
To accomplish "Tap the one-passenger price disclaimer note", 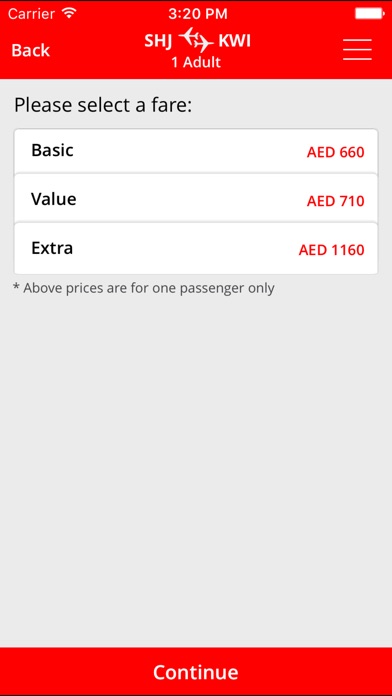I will pos(144,288).
